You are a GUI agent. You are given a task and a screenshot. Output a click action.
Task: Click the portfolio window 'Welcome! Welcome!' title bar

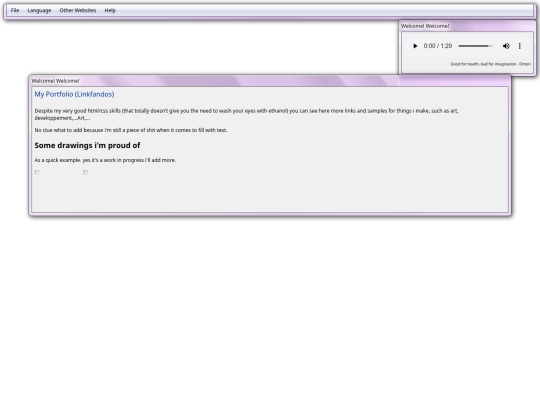click(x=270, y=81)
